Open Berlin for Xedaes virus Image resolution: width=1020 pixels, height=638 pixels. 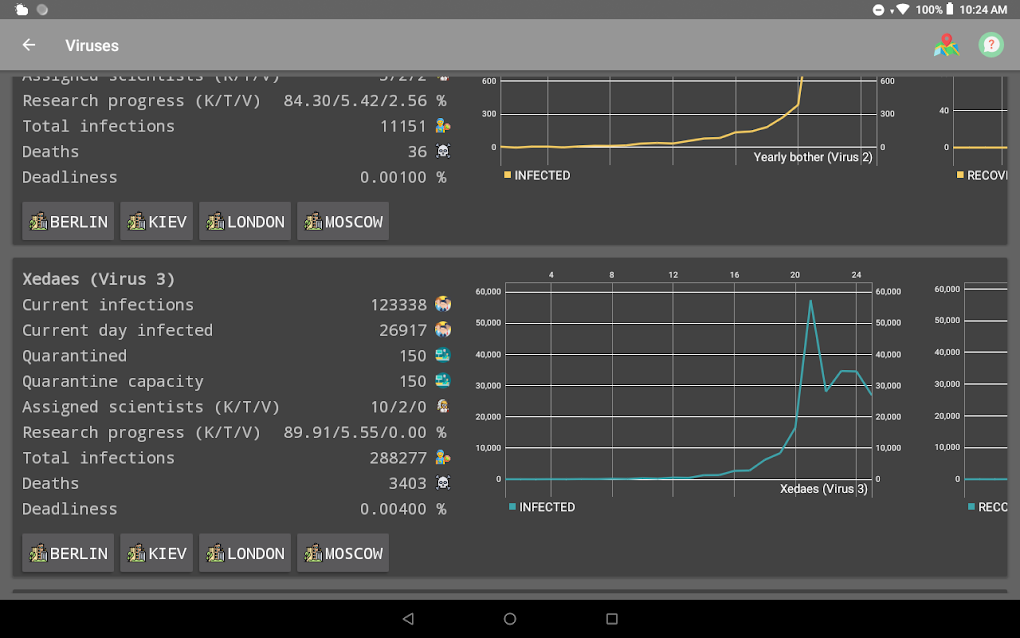coord(68,553)
